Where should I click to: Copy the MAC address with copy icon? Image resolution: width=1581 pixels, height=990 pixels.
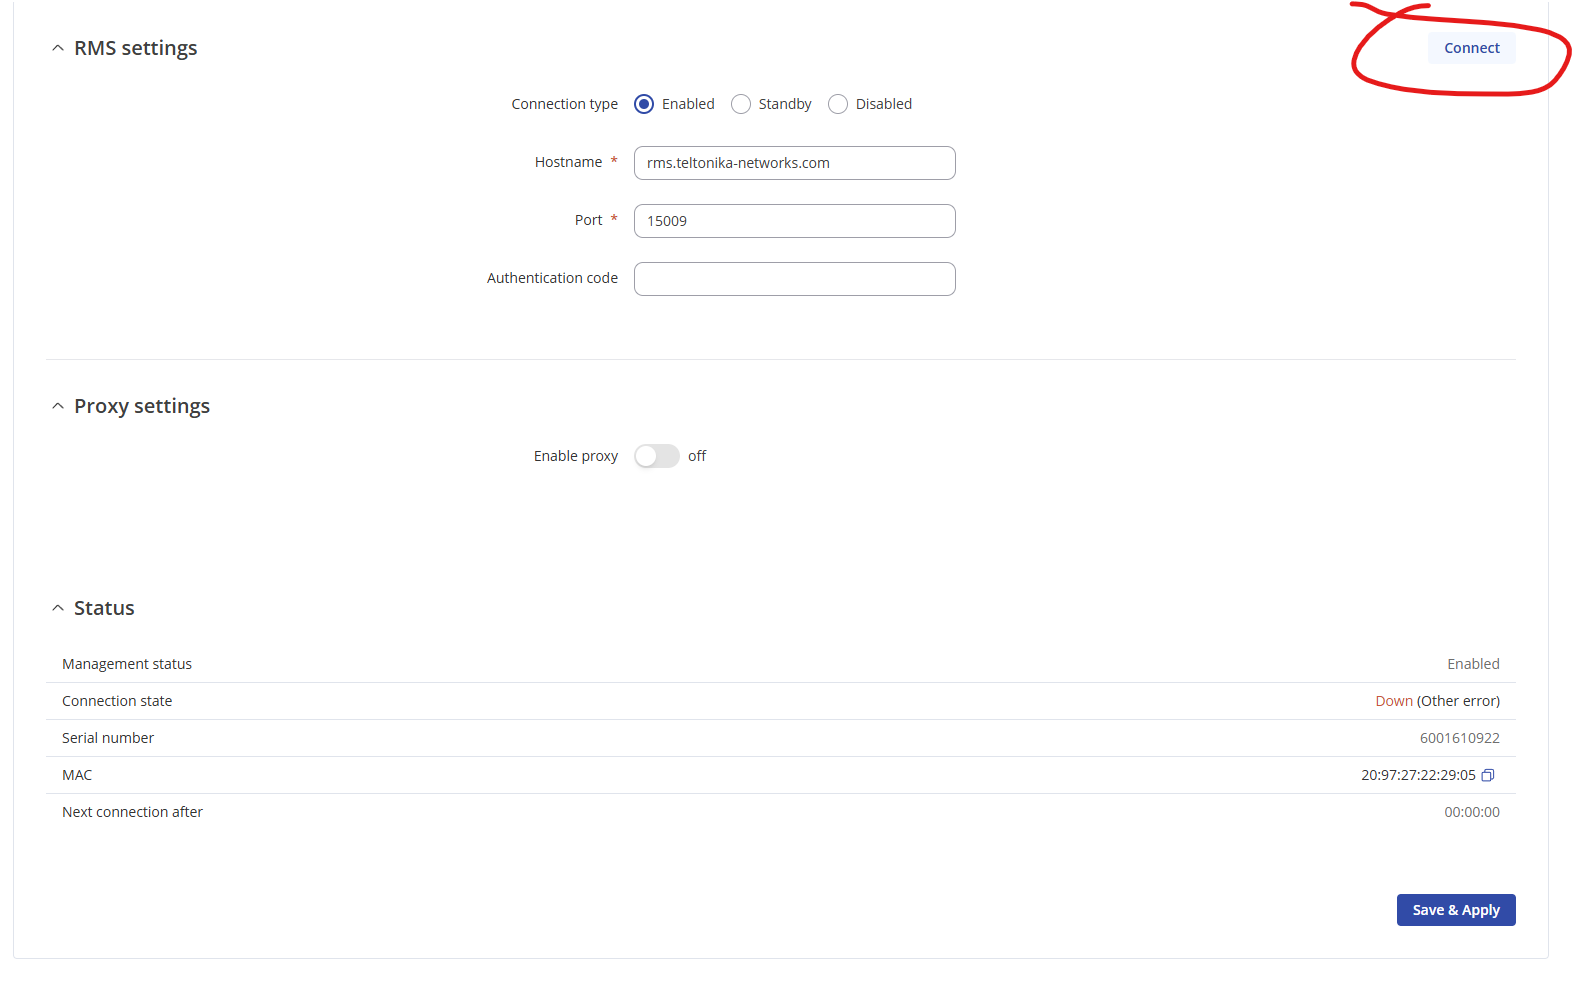coord(1488,775)
